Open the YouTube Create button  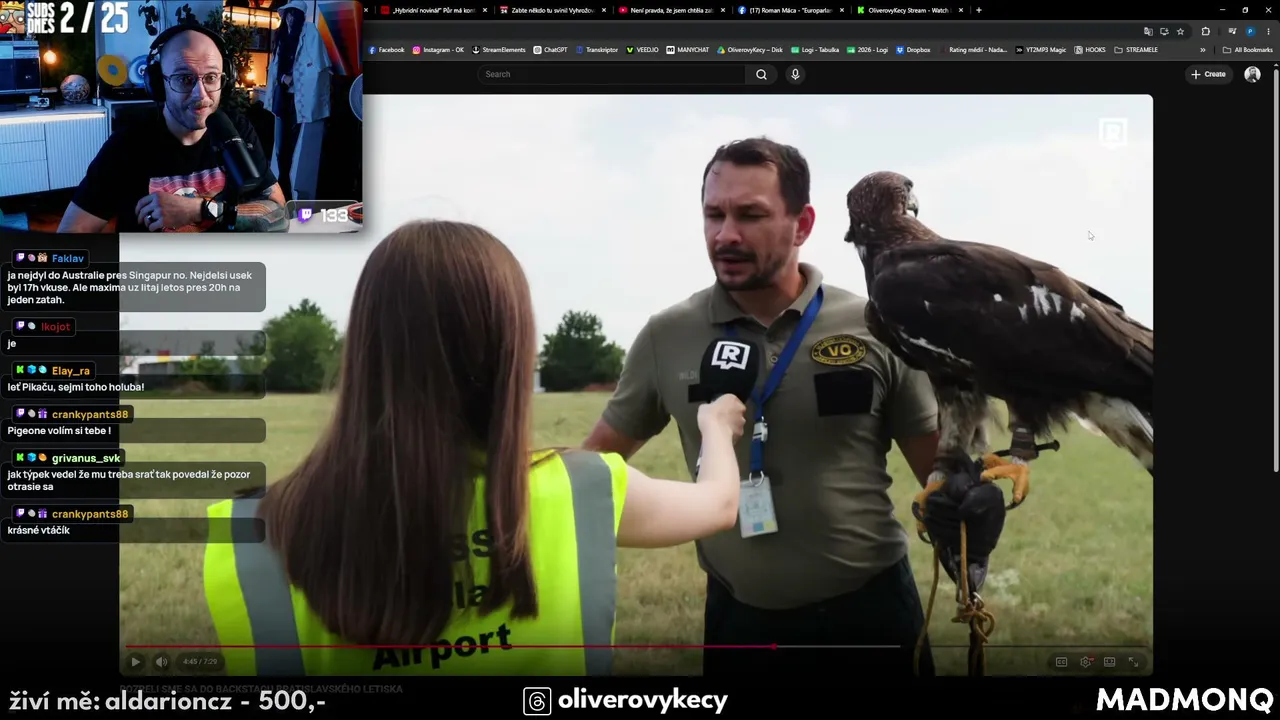[x=1209, y=74]
